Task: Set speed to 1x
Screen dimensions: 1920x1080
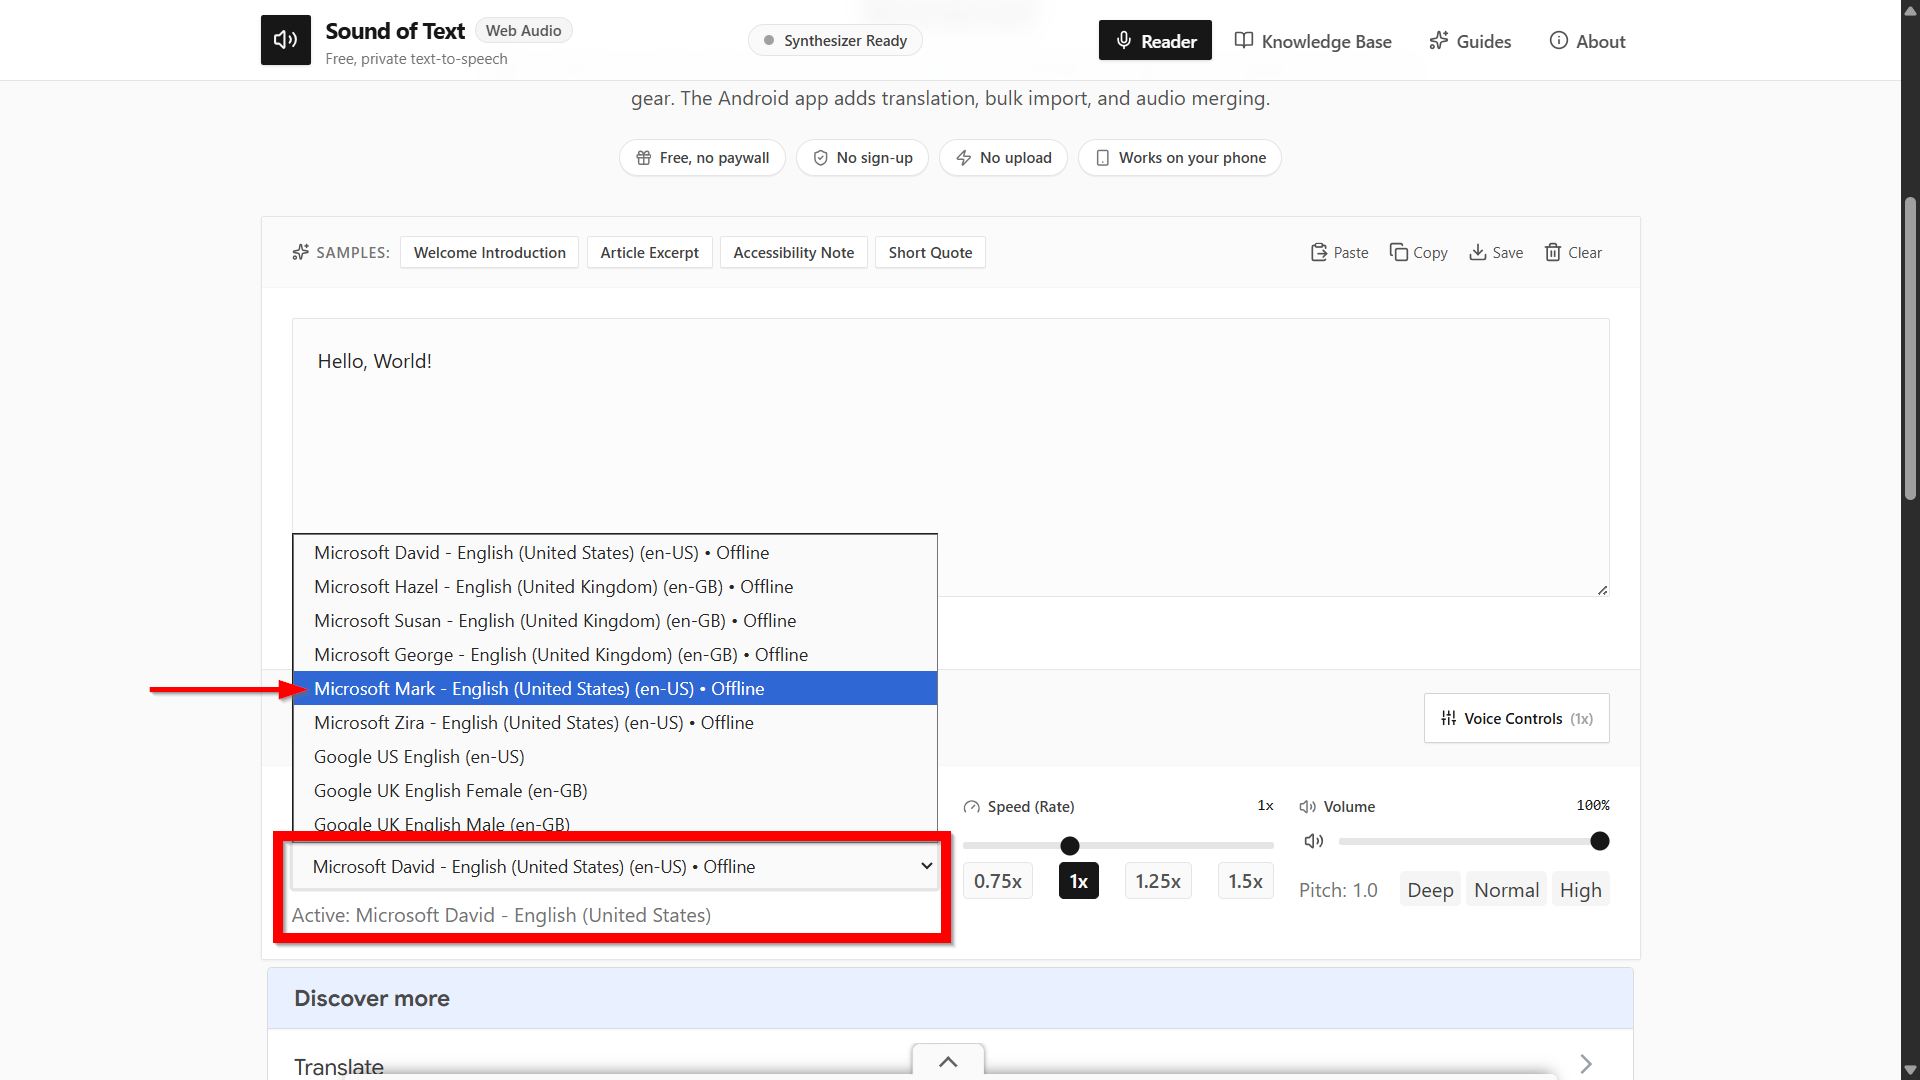Action: click(x=1078, y=882)
